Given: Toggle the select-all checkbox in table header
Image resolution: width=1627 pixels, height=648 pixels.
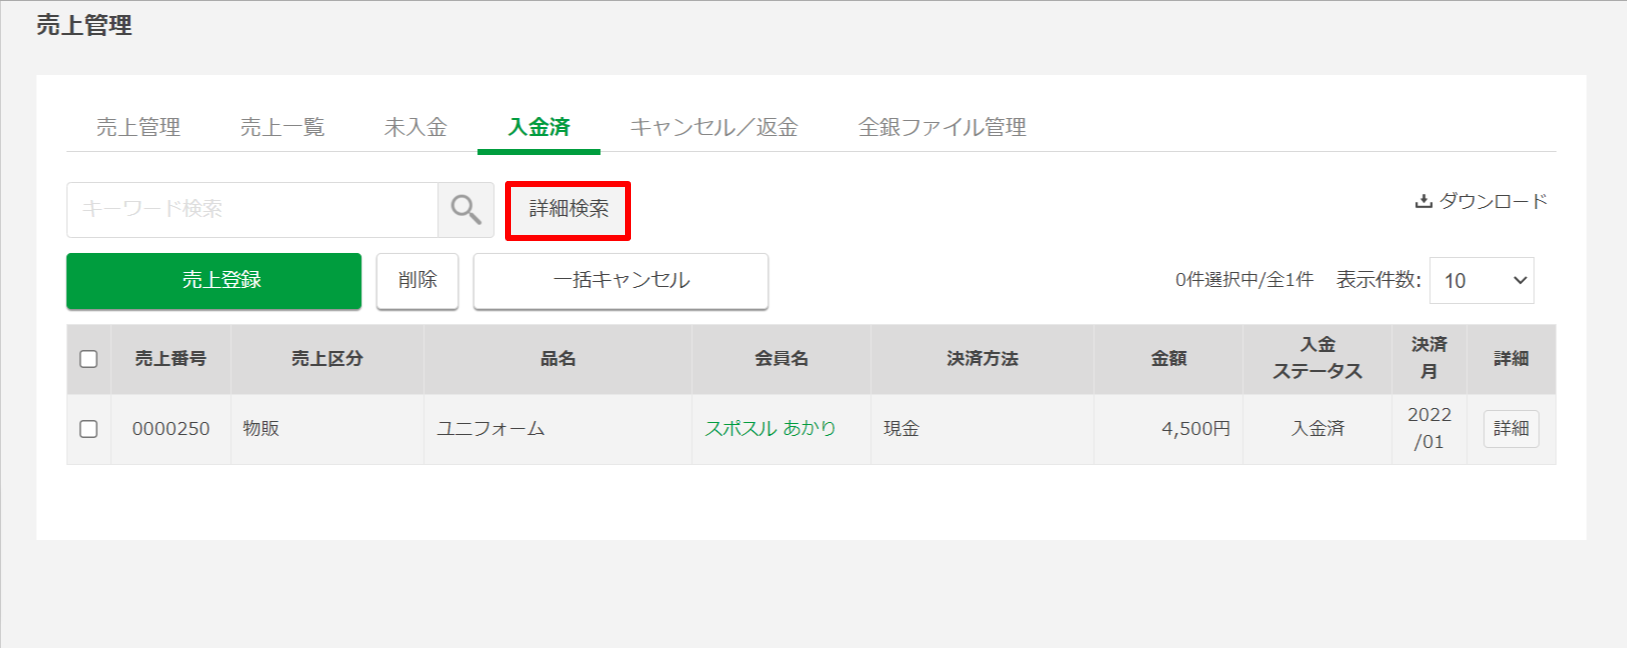Looking at the screenshot, I should tap(89, 358).
